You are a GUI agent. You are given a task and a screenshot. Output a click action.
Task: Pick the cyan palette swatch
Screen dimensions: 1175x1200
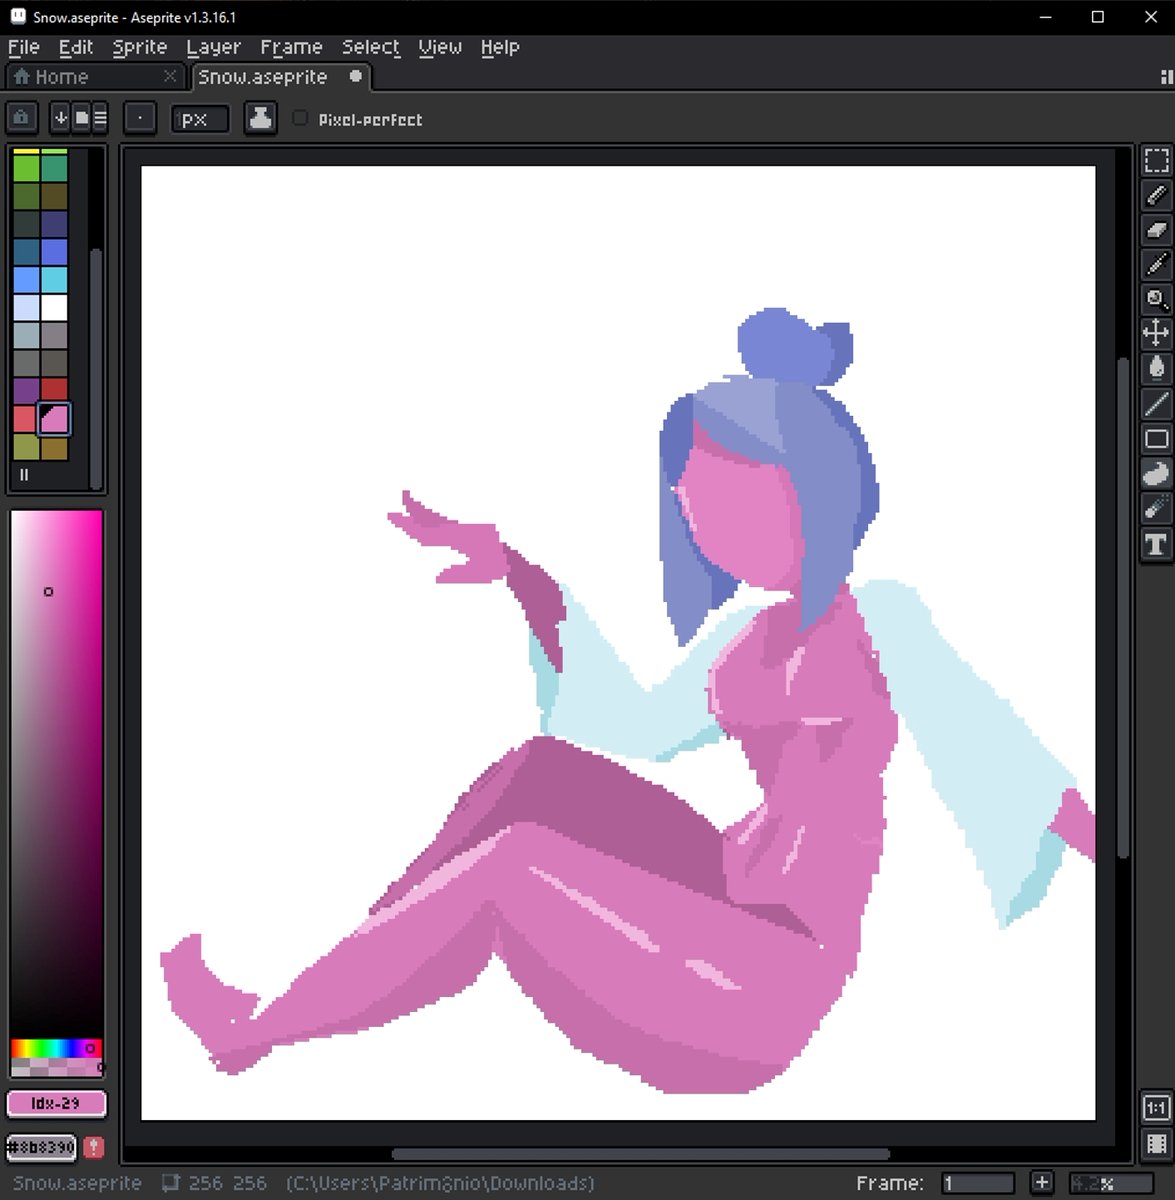pyautogui.click(x=54, y=280)
